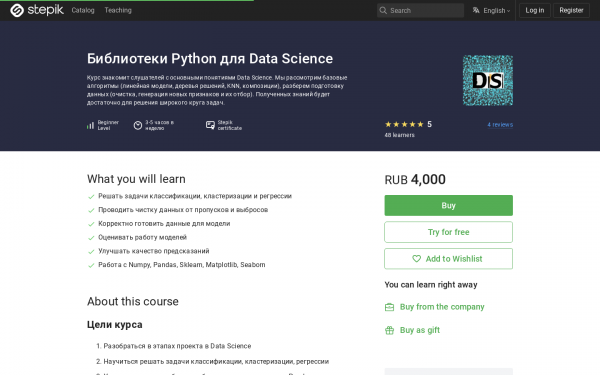600x375 pixels.
Task: Click the Beginner Level label
Action: tap(108, 125)
